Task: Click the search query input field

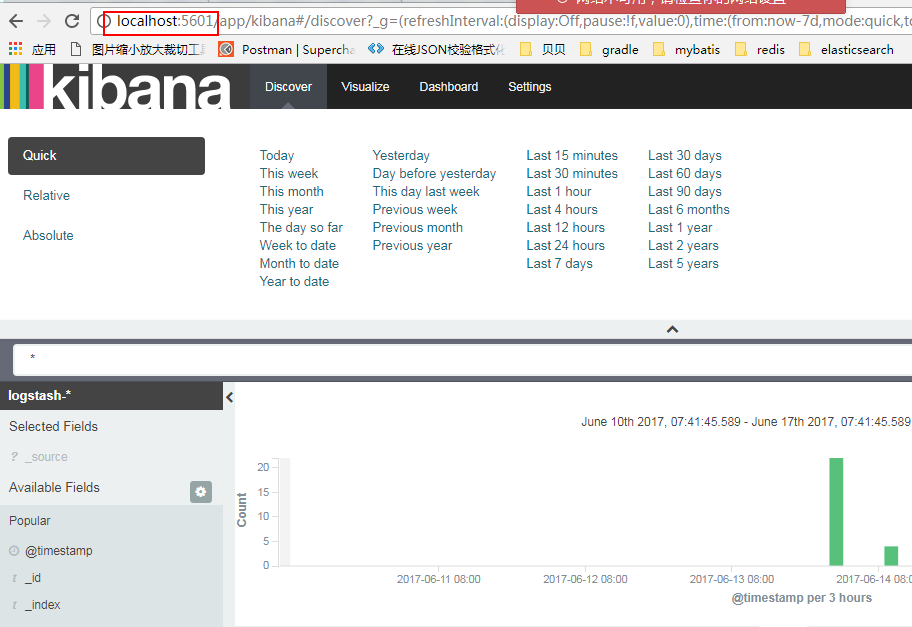Action: [x=462, y=360]
